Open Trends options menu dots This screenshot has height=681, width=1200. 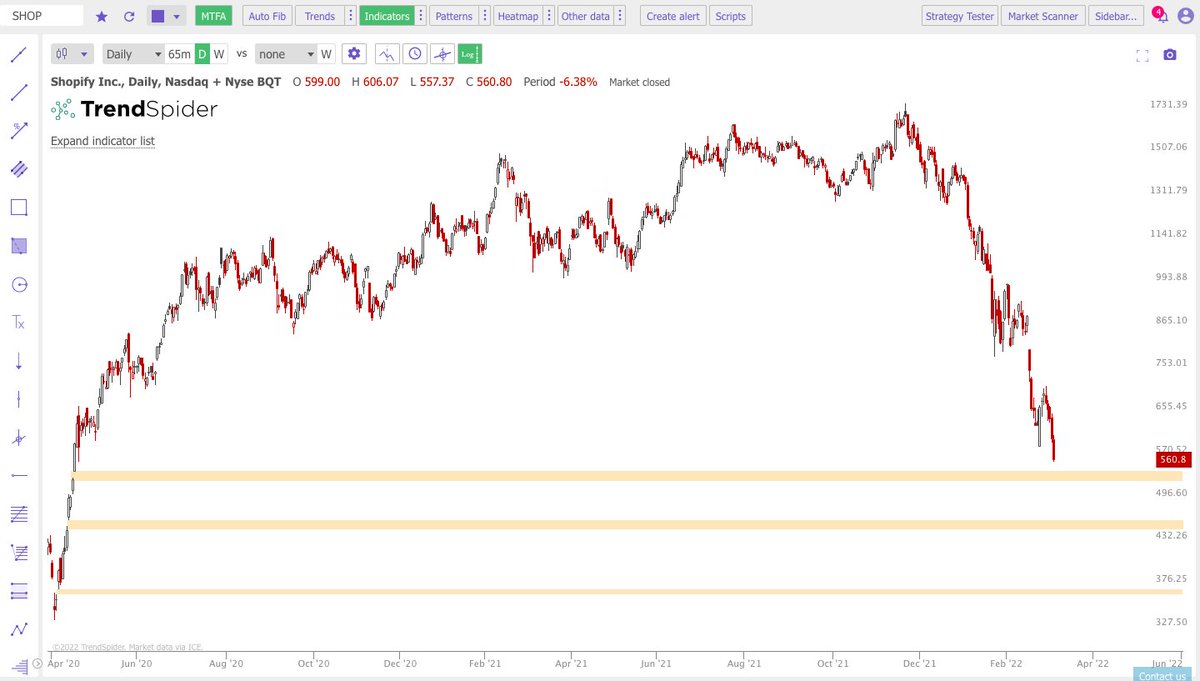coord(349,17)
